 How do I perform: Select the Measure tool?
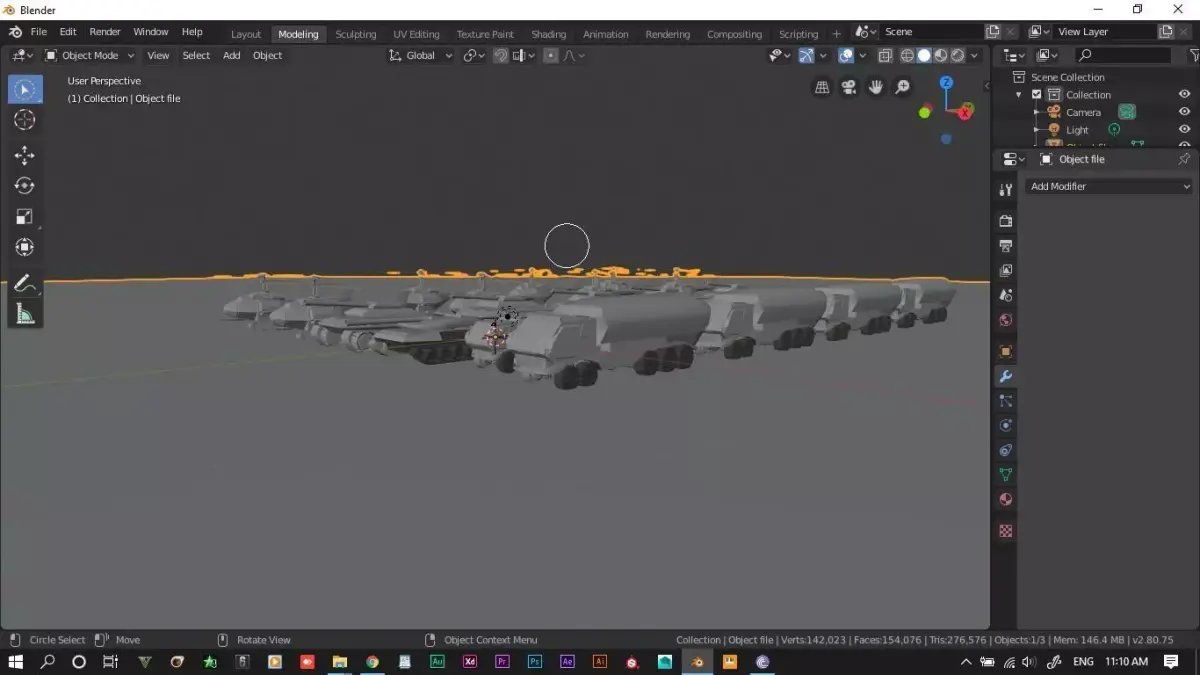(25, 315)
